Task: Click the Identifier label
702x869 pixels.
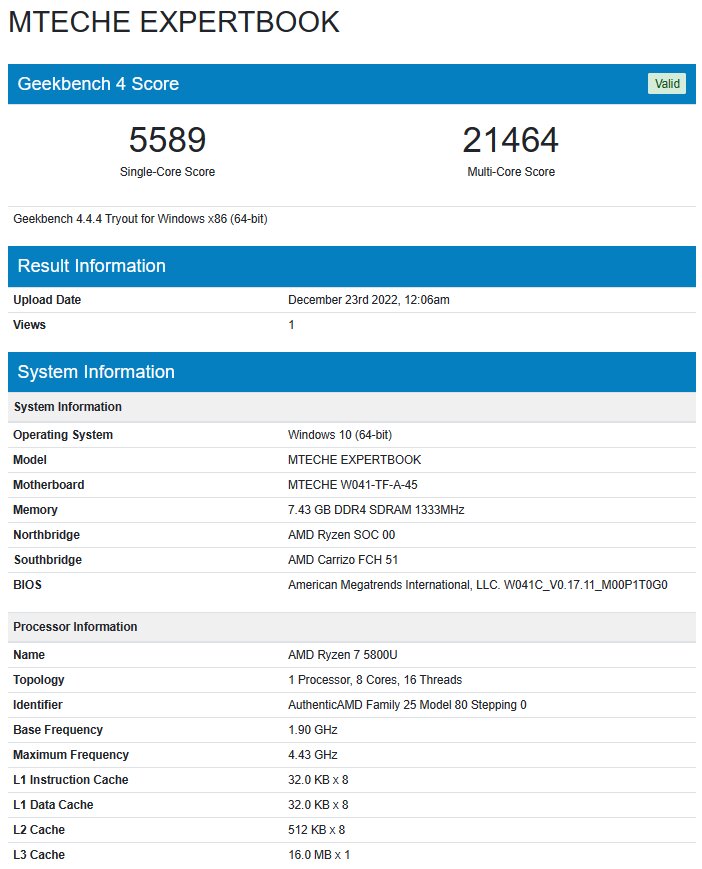Action: 38,704
